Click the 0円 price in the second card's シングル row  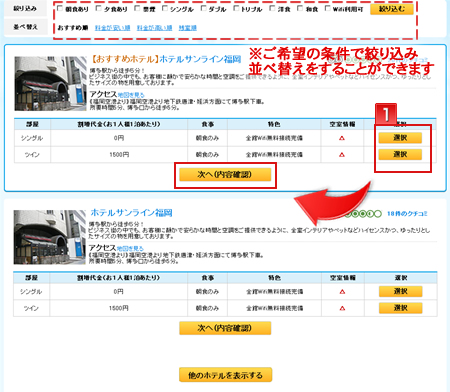pyautogui.click(x=118, y=292)
